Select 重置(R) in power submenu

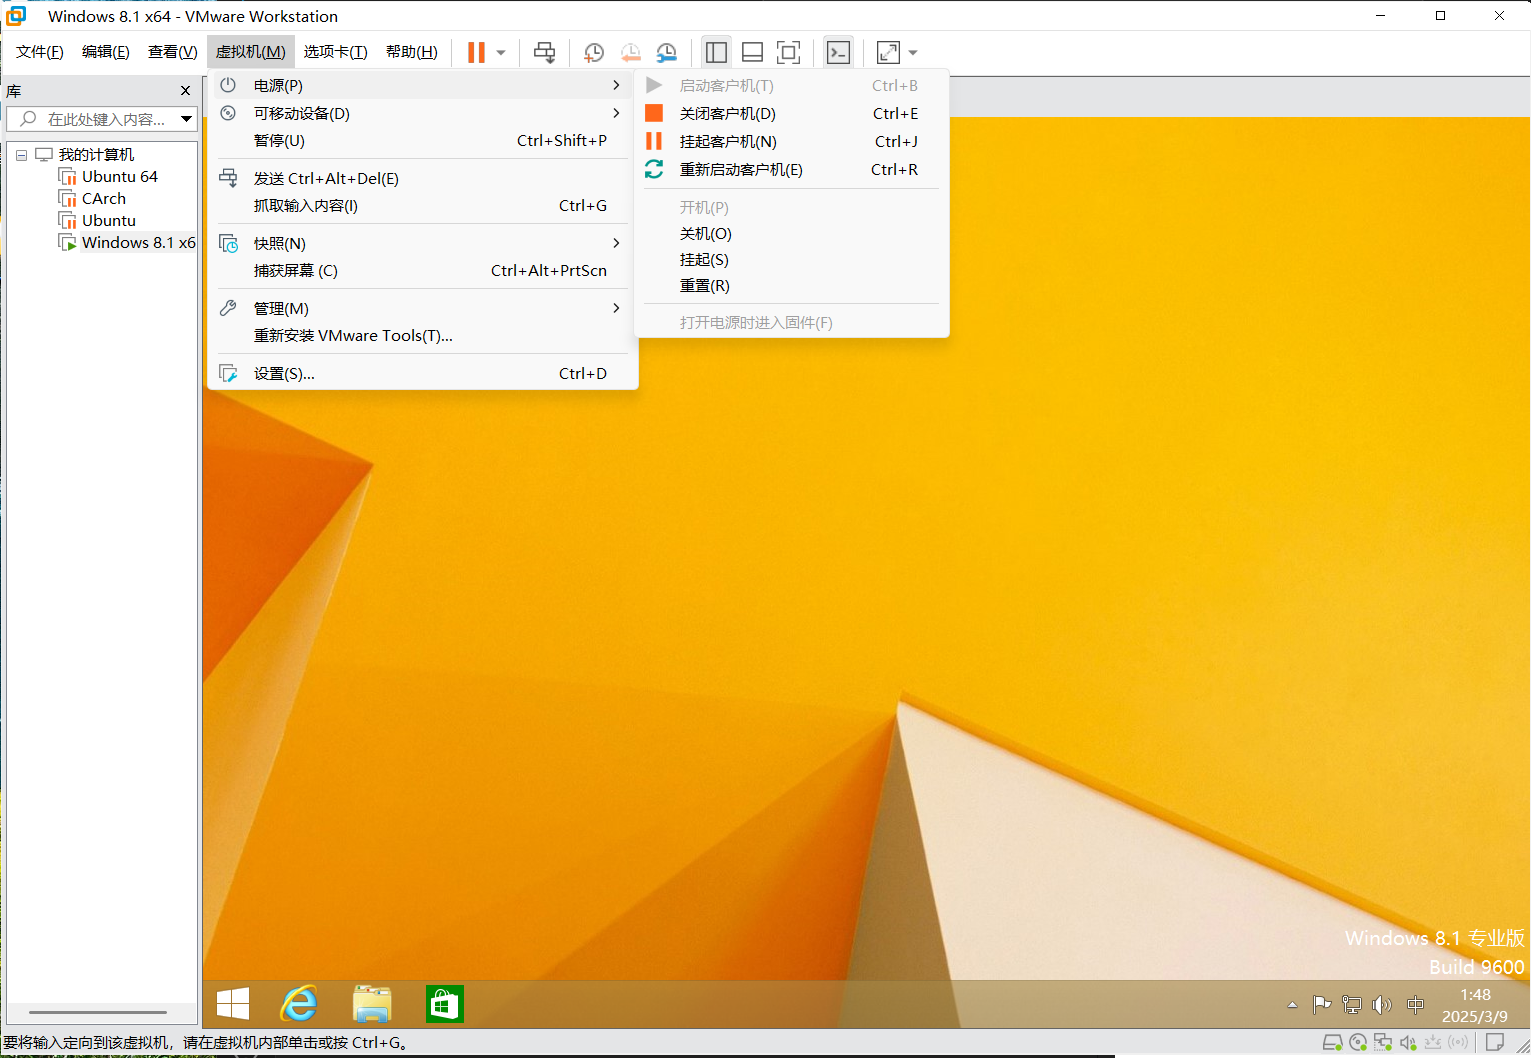791,285
